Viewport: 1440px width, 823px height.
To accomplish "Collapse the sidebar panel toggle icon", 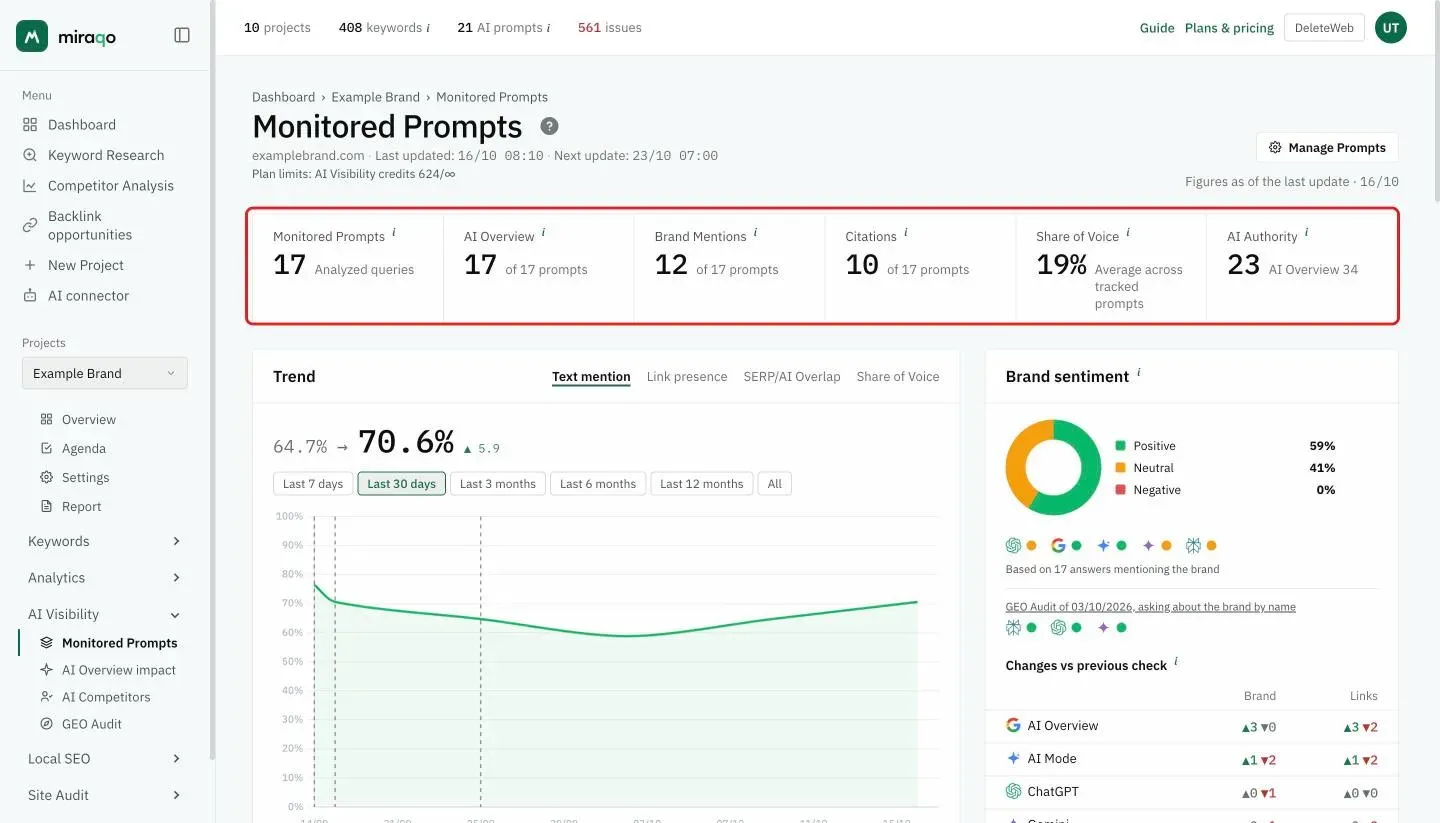I will click(182, 35).
